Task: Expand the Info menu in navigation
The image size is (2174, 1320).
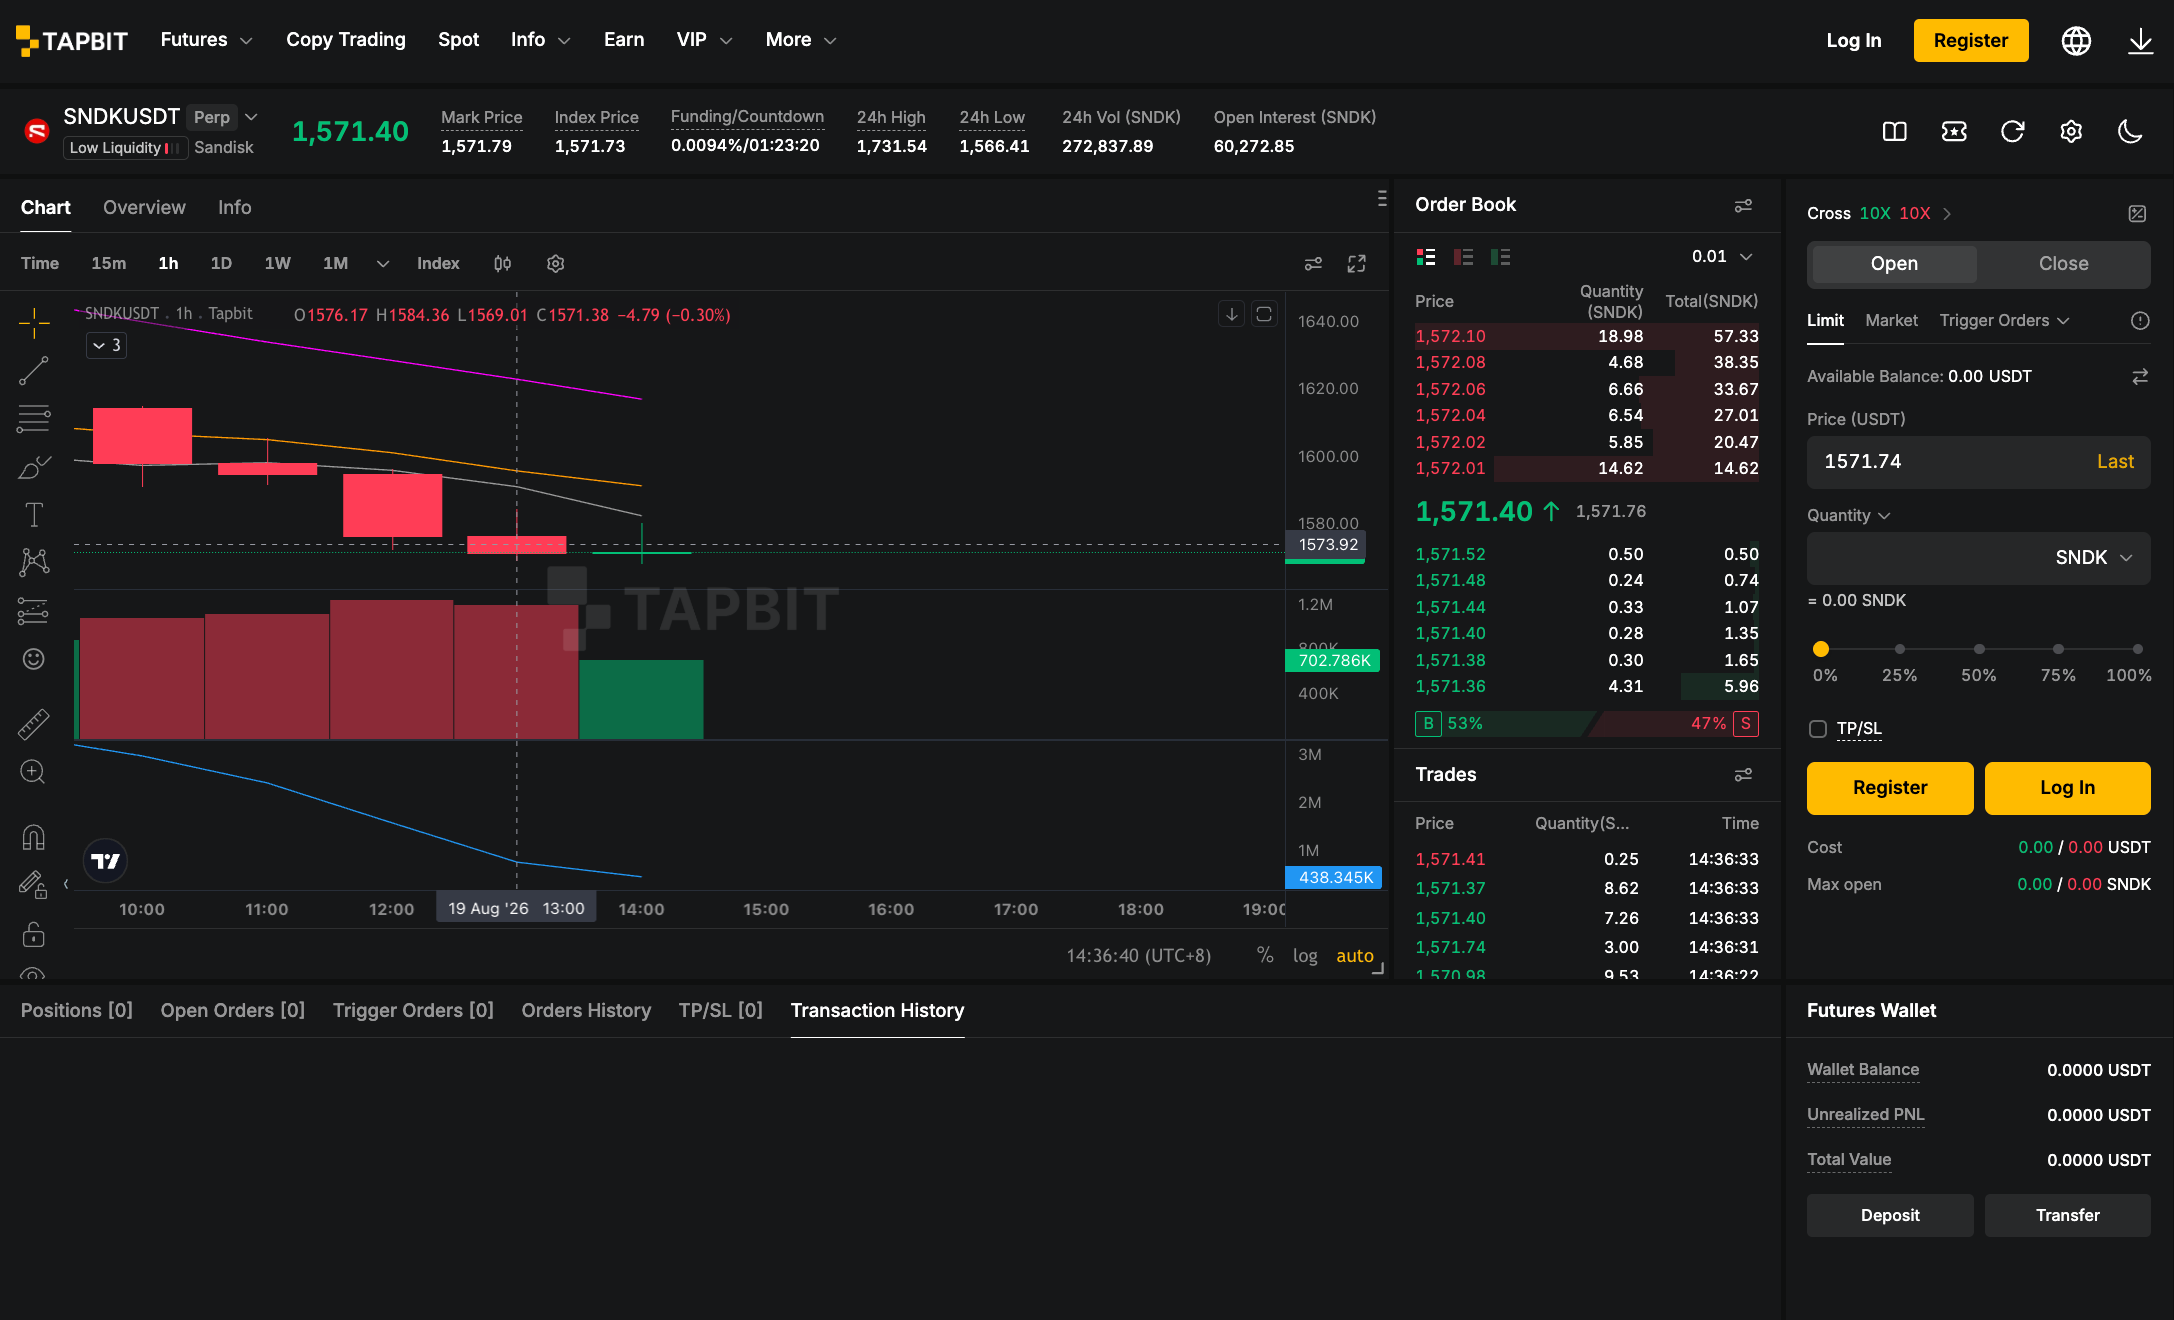Action: pos(541,40)
